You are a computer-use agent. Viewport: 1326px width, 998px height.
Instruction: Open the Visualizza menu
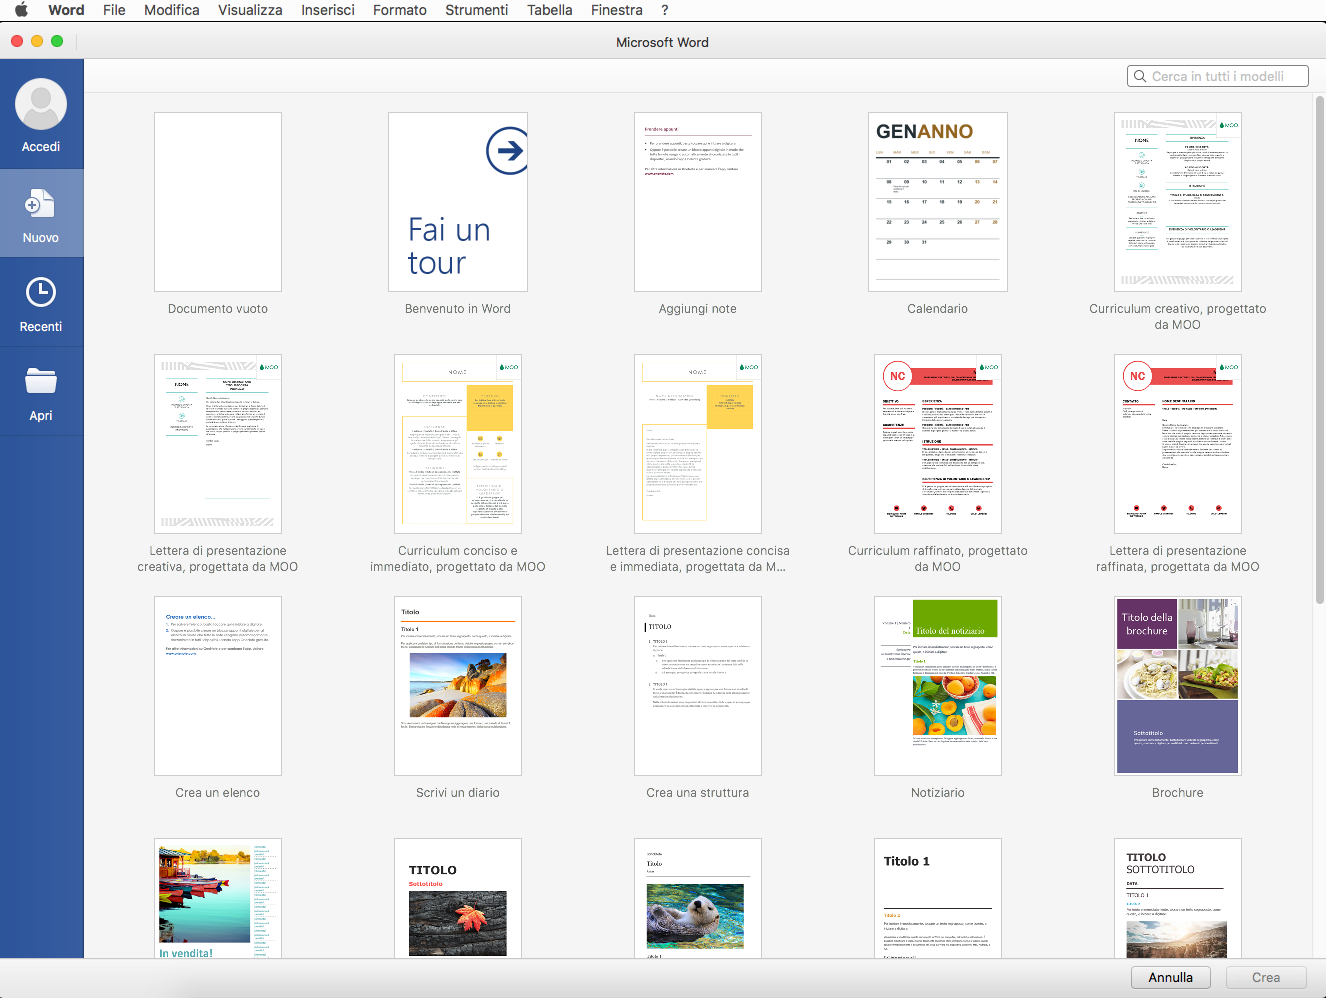coord(250,10)
